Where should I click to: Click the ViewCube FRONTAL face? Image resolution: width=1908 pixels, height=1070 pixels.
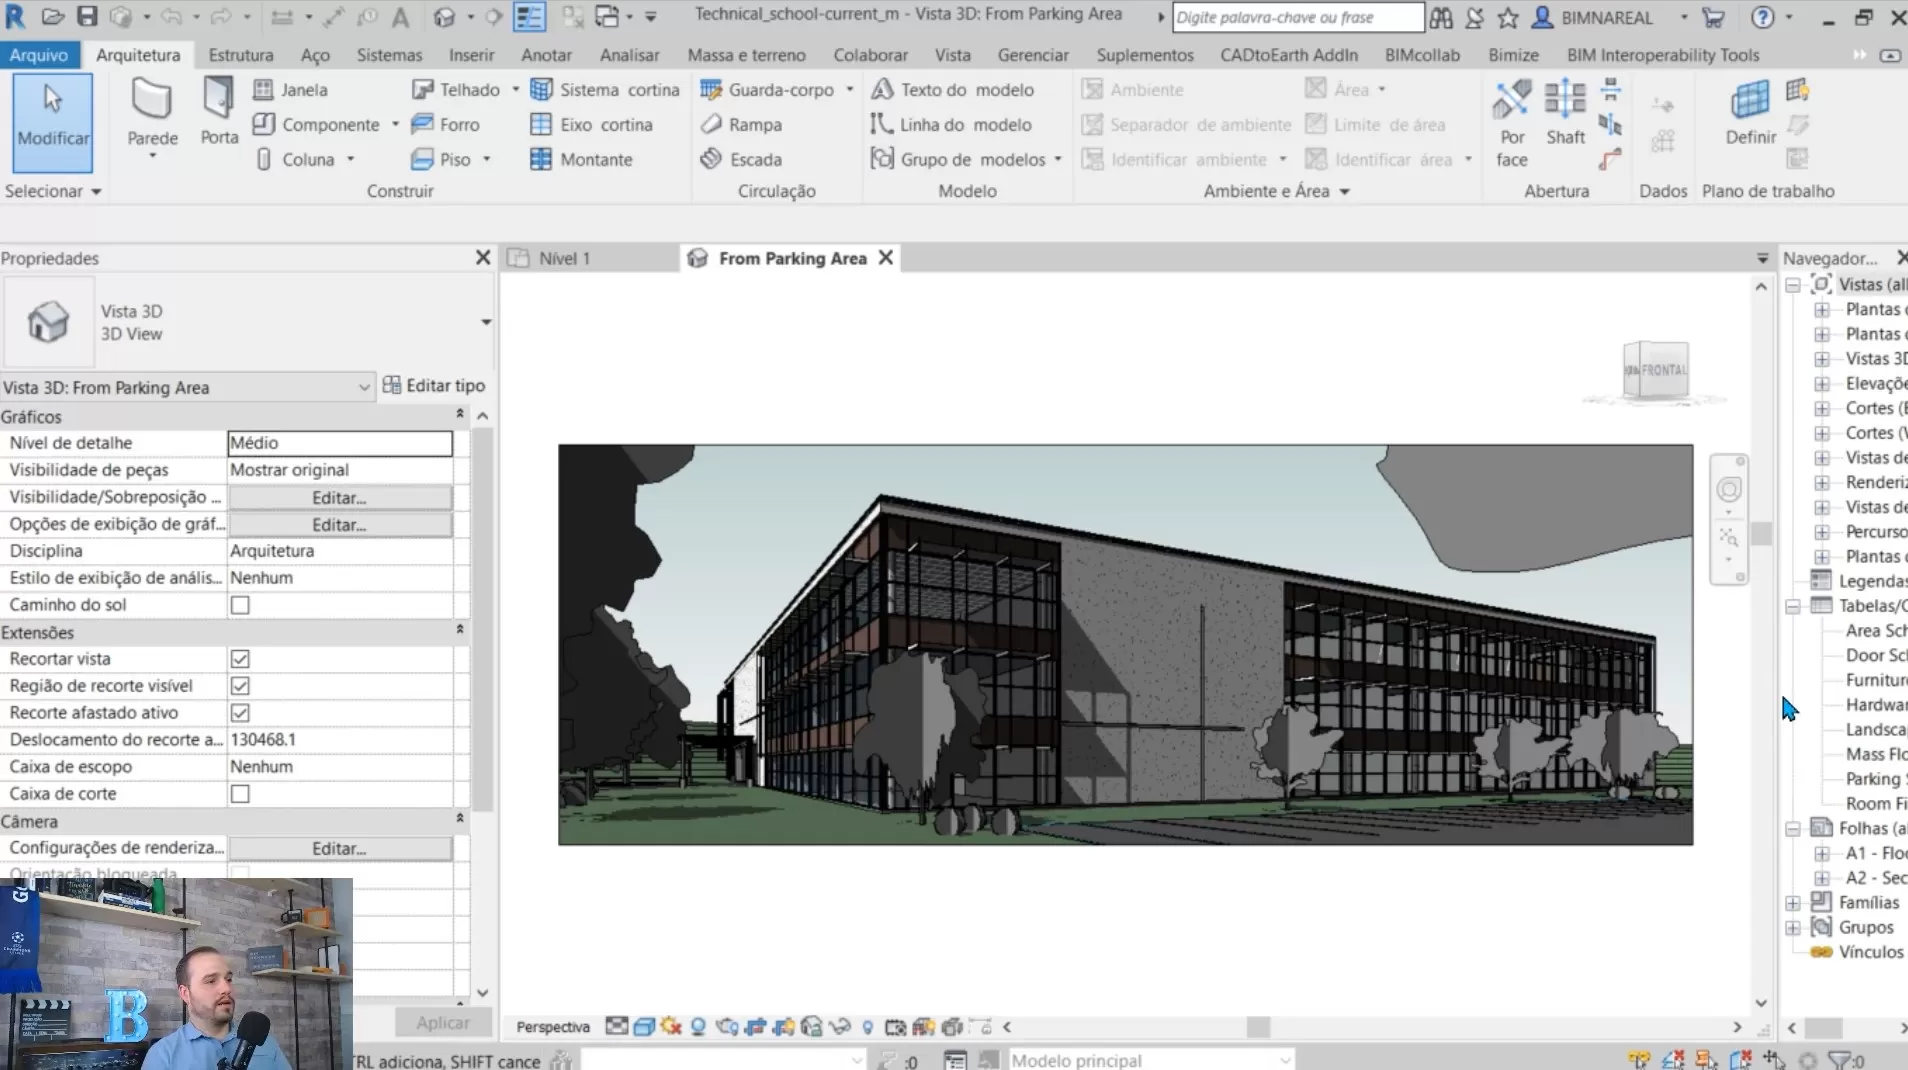tap(1664, 370)
